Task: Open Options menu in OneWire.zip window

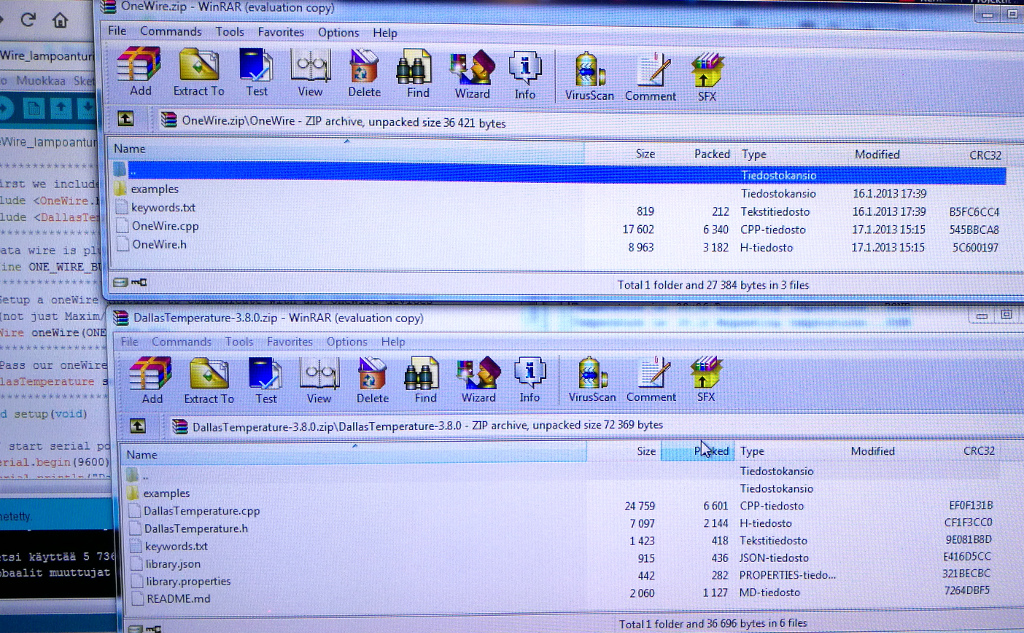Action: tap(338, 32)
